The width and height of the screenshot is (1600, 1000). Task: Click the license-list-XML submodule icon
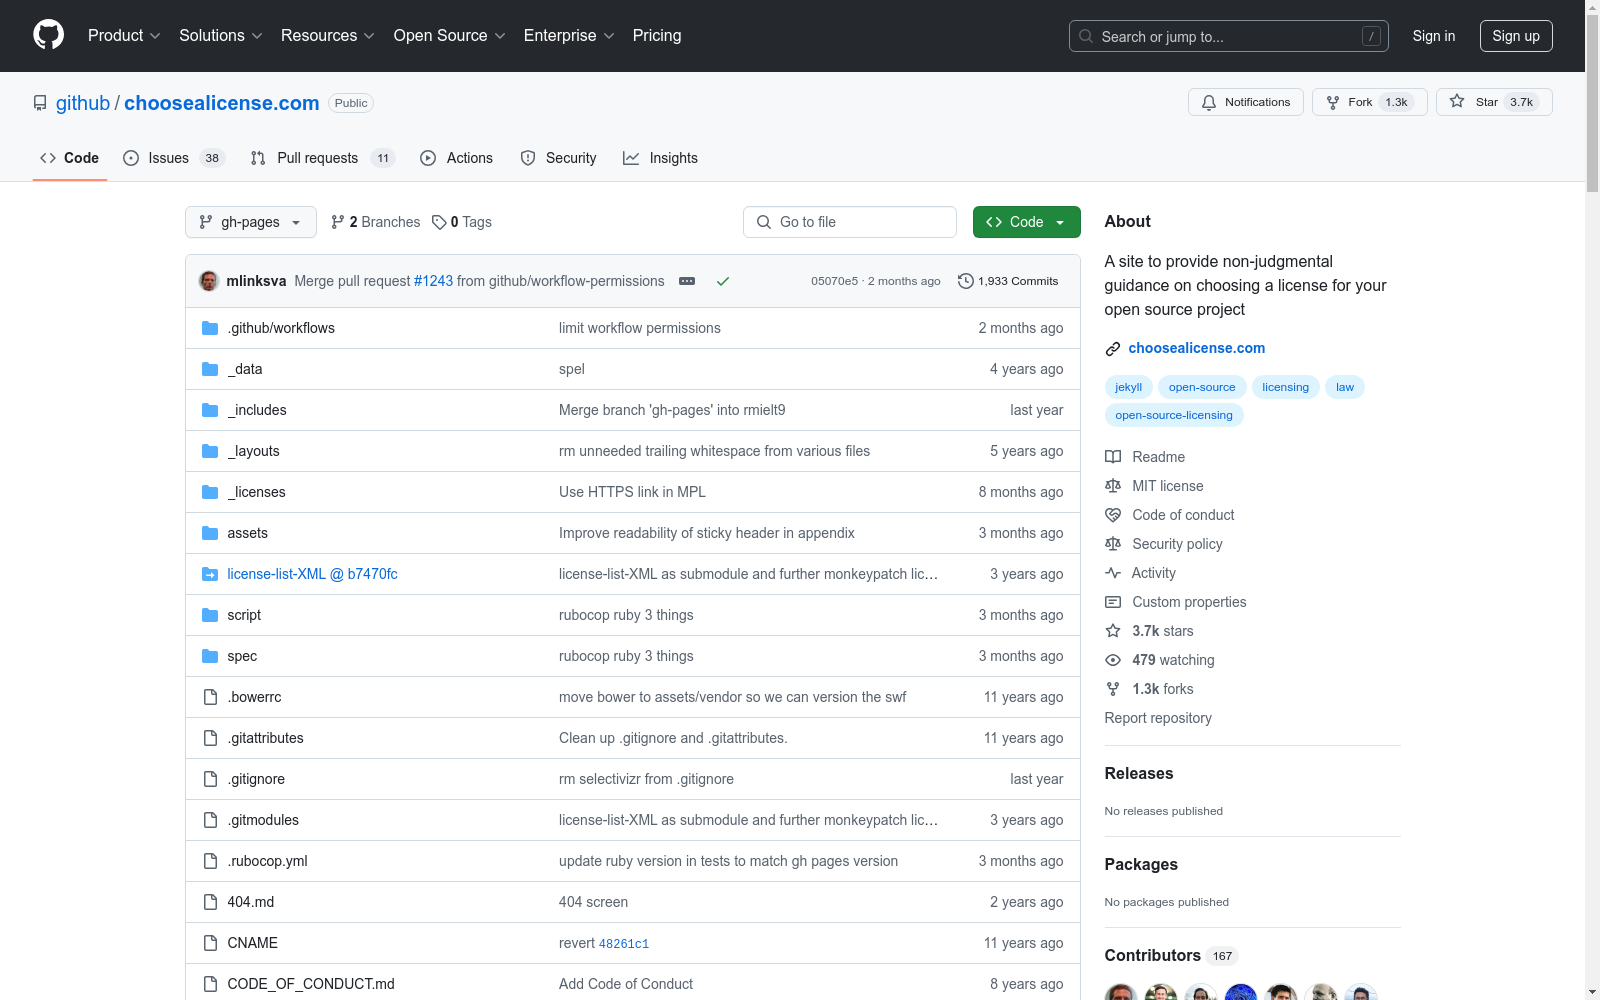210,574
